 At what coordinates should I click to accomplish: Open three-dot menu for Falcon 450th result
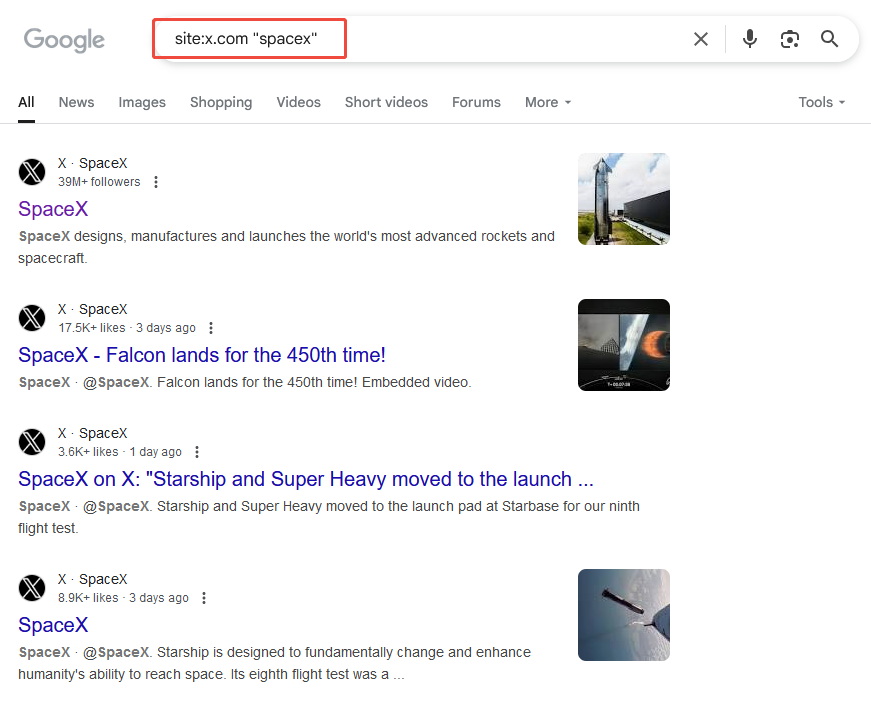pyautogui.click(x=211, y=328)
